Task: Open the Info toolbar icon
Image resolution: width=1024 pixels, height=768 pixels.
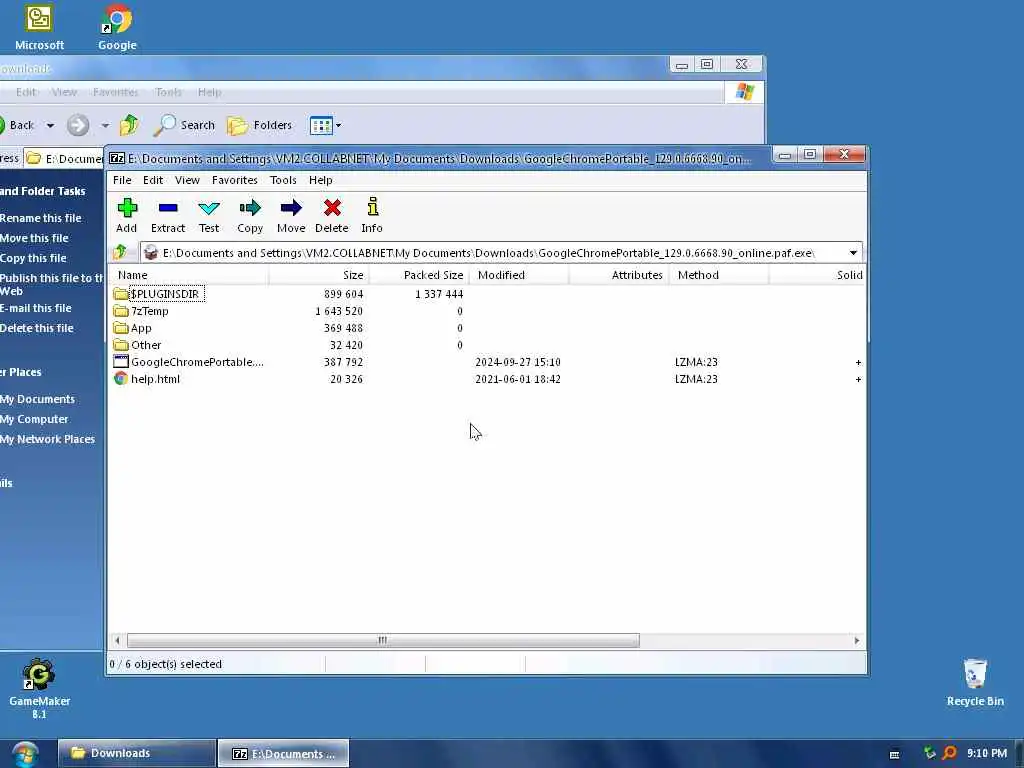Action: coord(372,216)
